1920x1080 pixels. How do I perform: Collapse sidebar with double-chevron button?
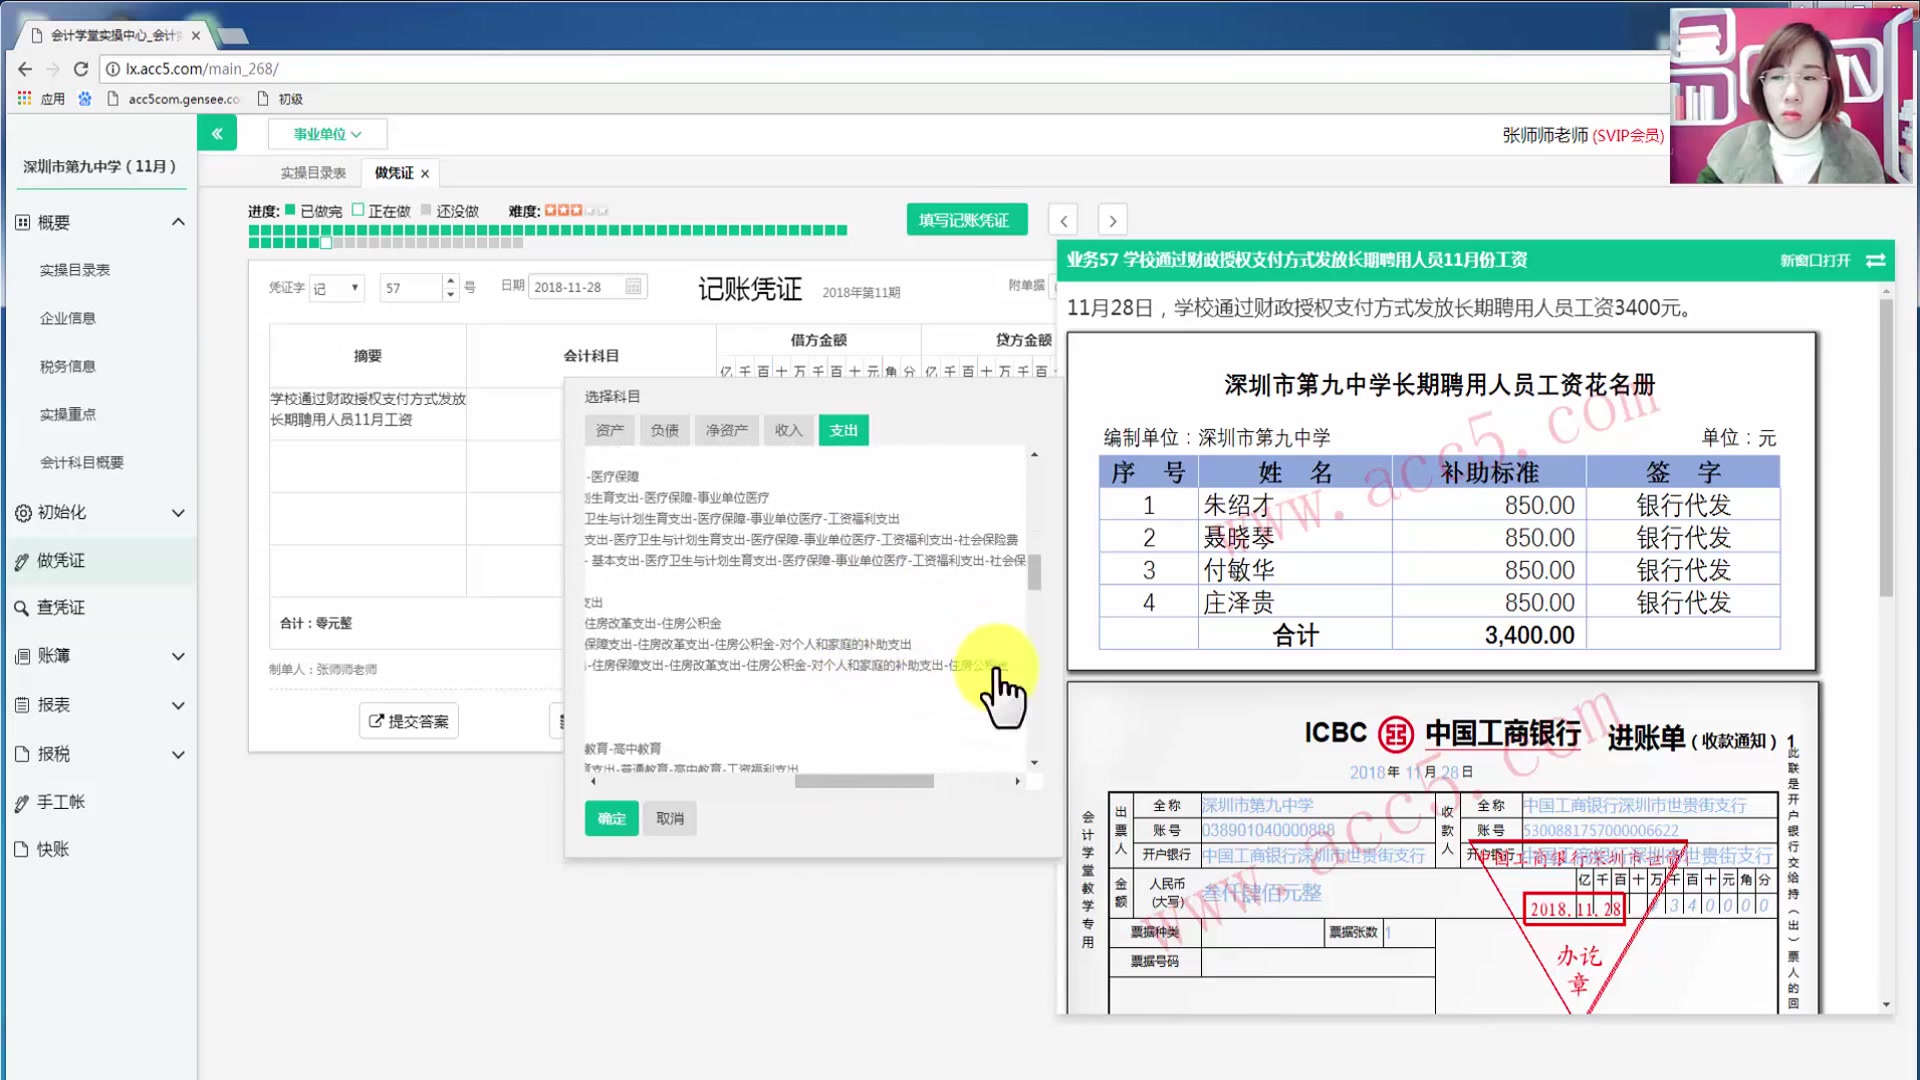coord(217,133)
